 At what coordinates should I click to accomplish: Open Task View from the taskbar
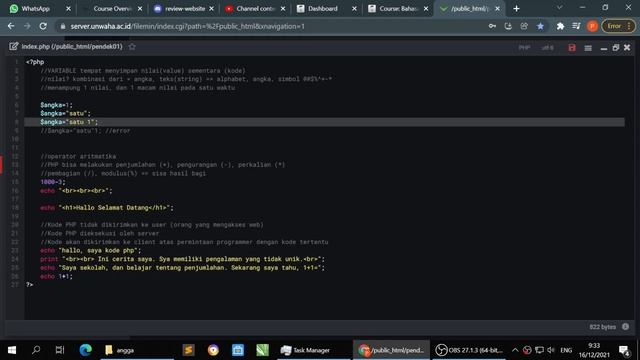tap(60, 350)
